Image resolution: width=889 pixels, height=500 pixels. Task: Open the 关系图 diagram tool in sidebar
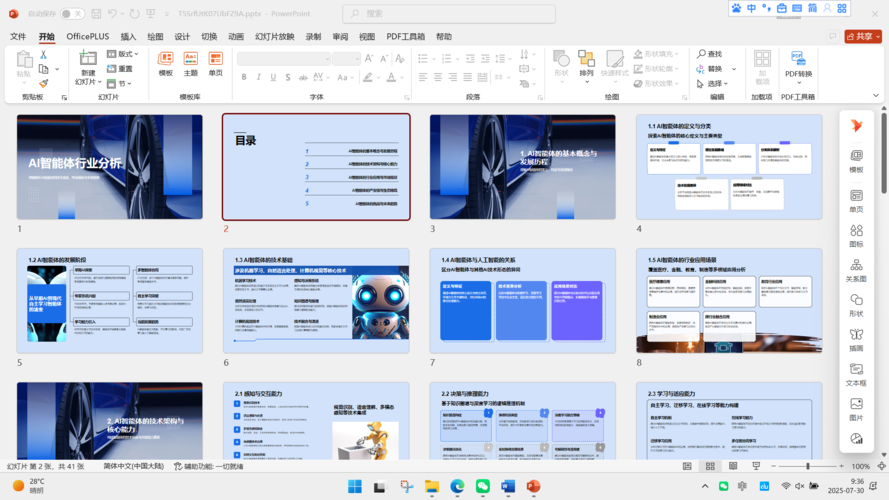click(x=856, y=271)
